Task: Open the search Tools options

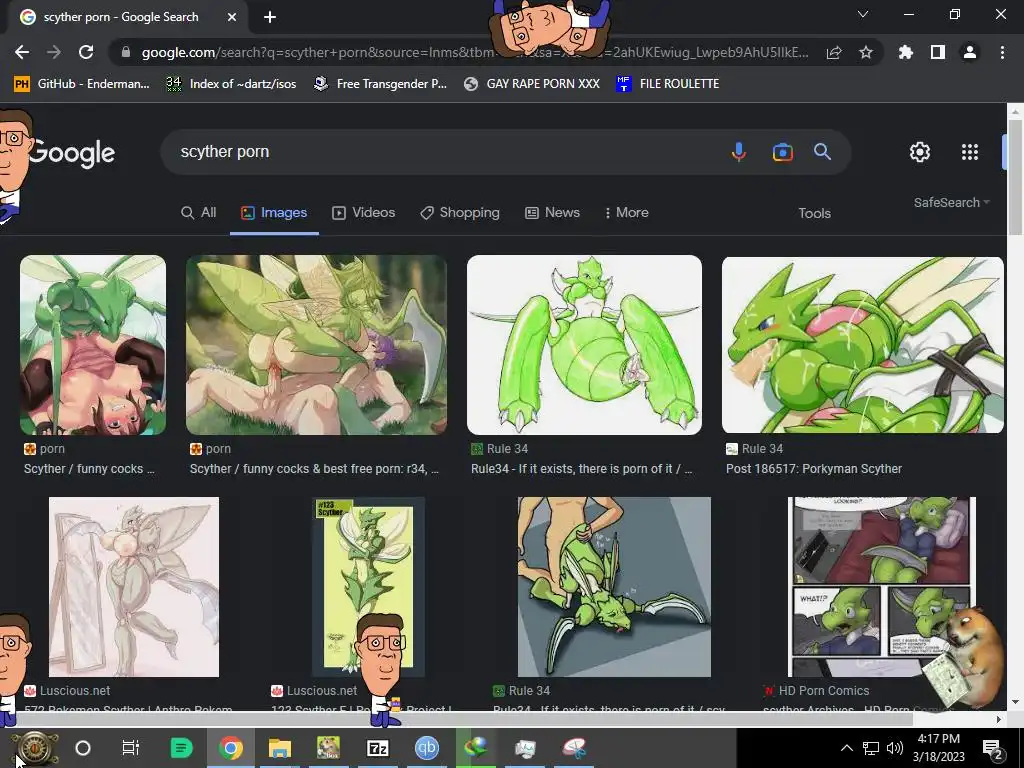Action: [814, 214]
